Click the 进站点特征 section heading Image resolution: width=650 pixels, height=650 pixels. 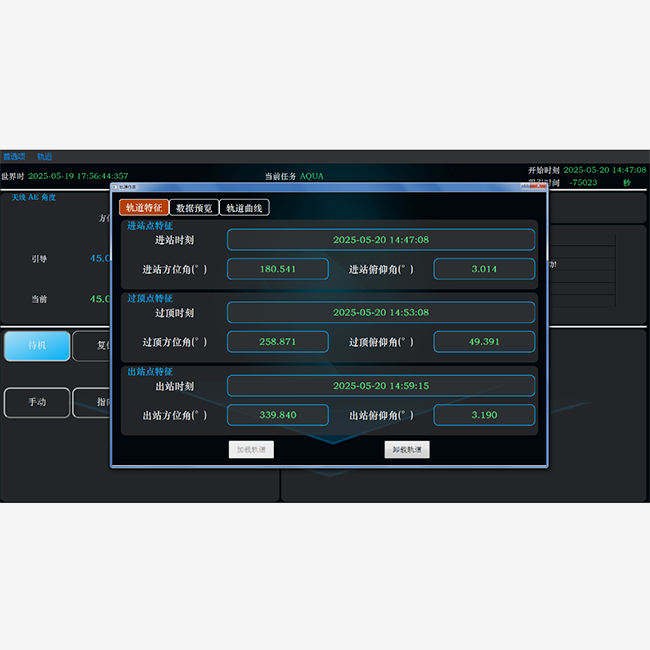pyautogui.click(x=150, y=226)
